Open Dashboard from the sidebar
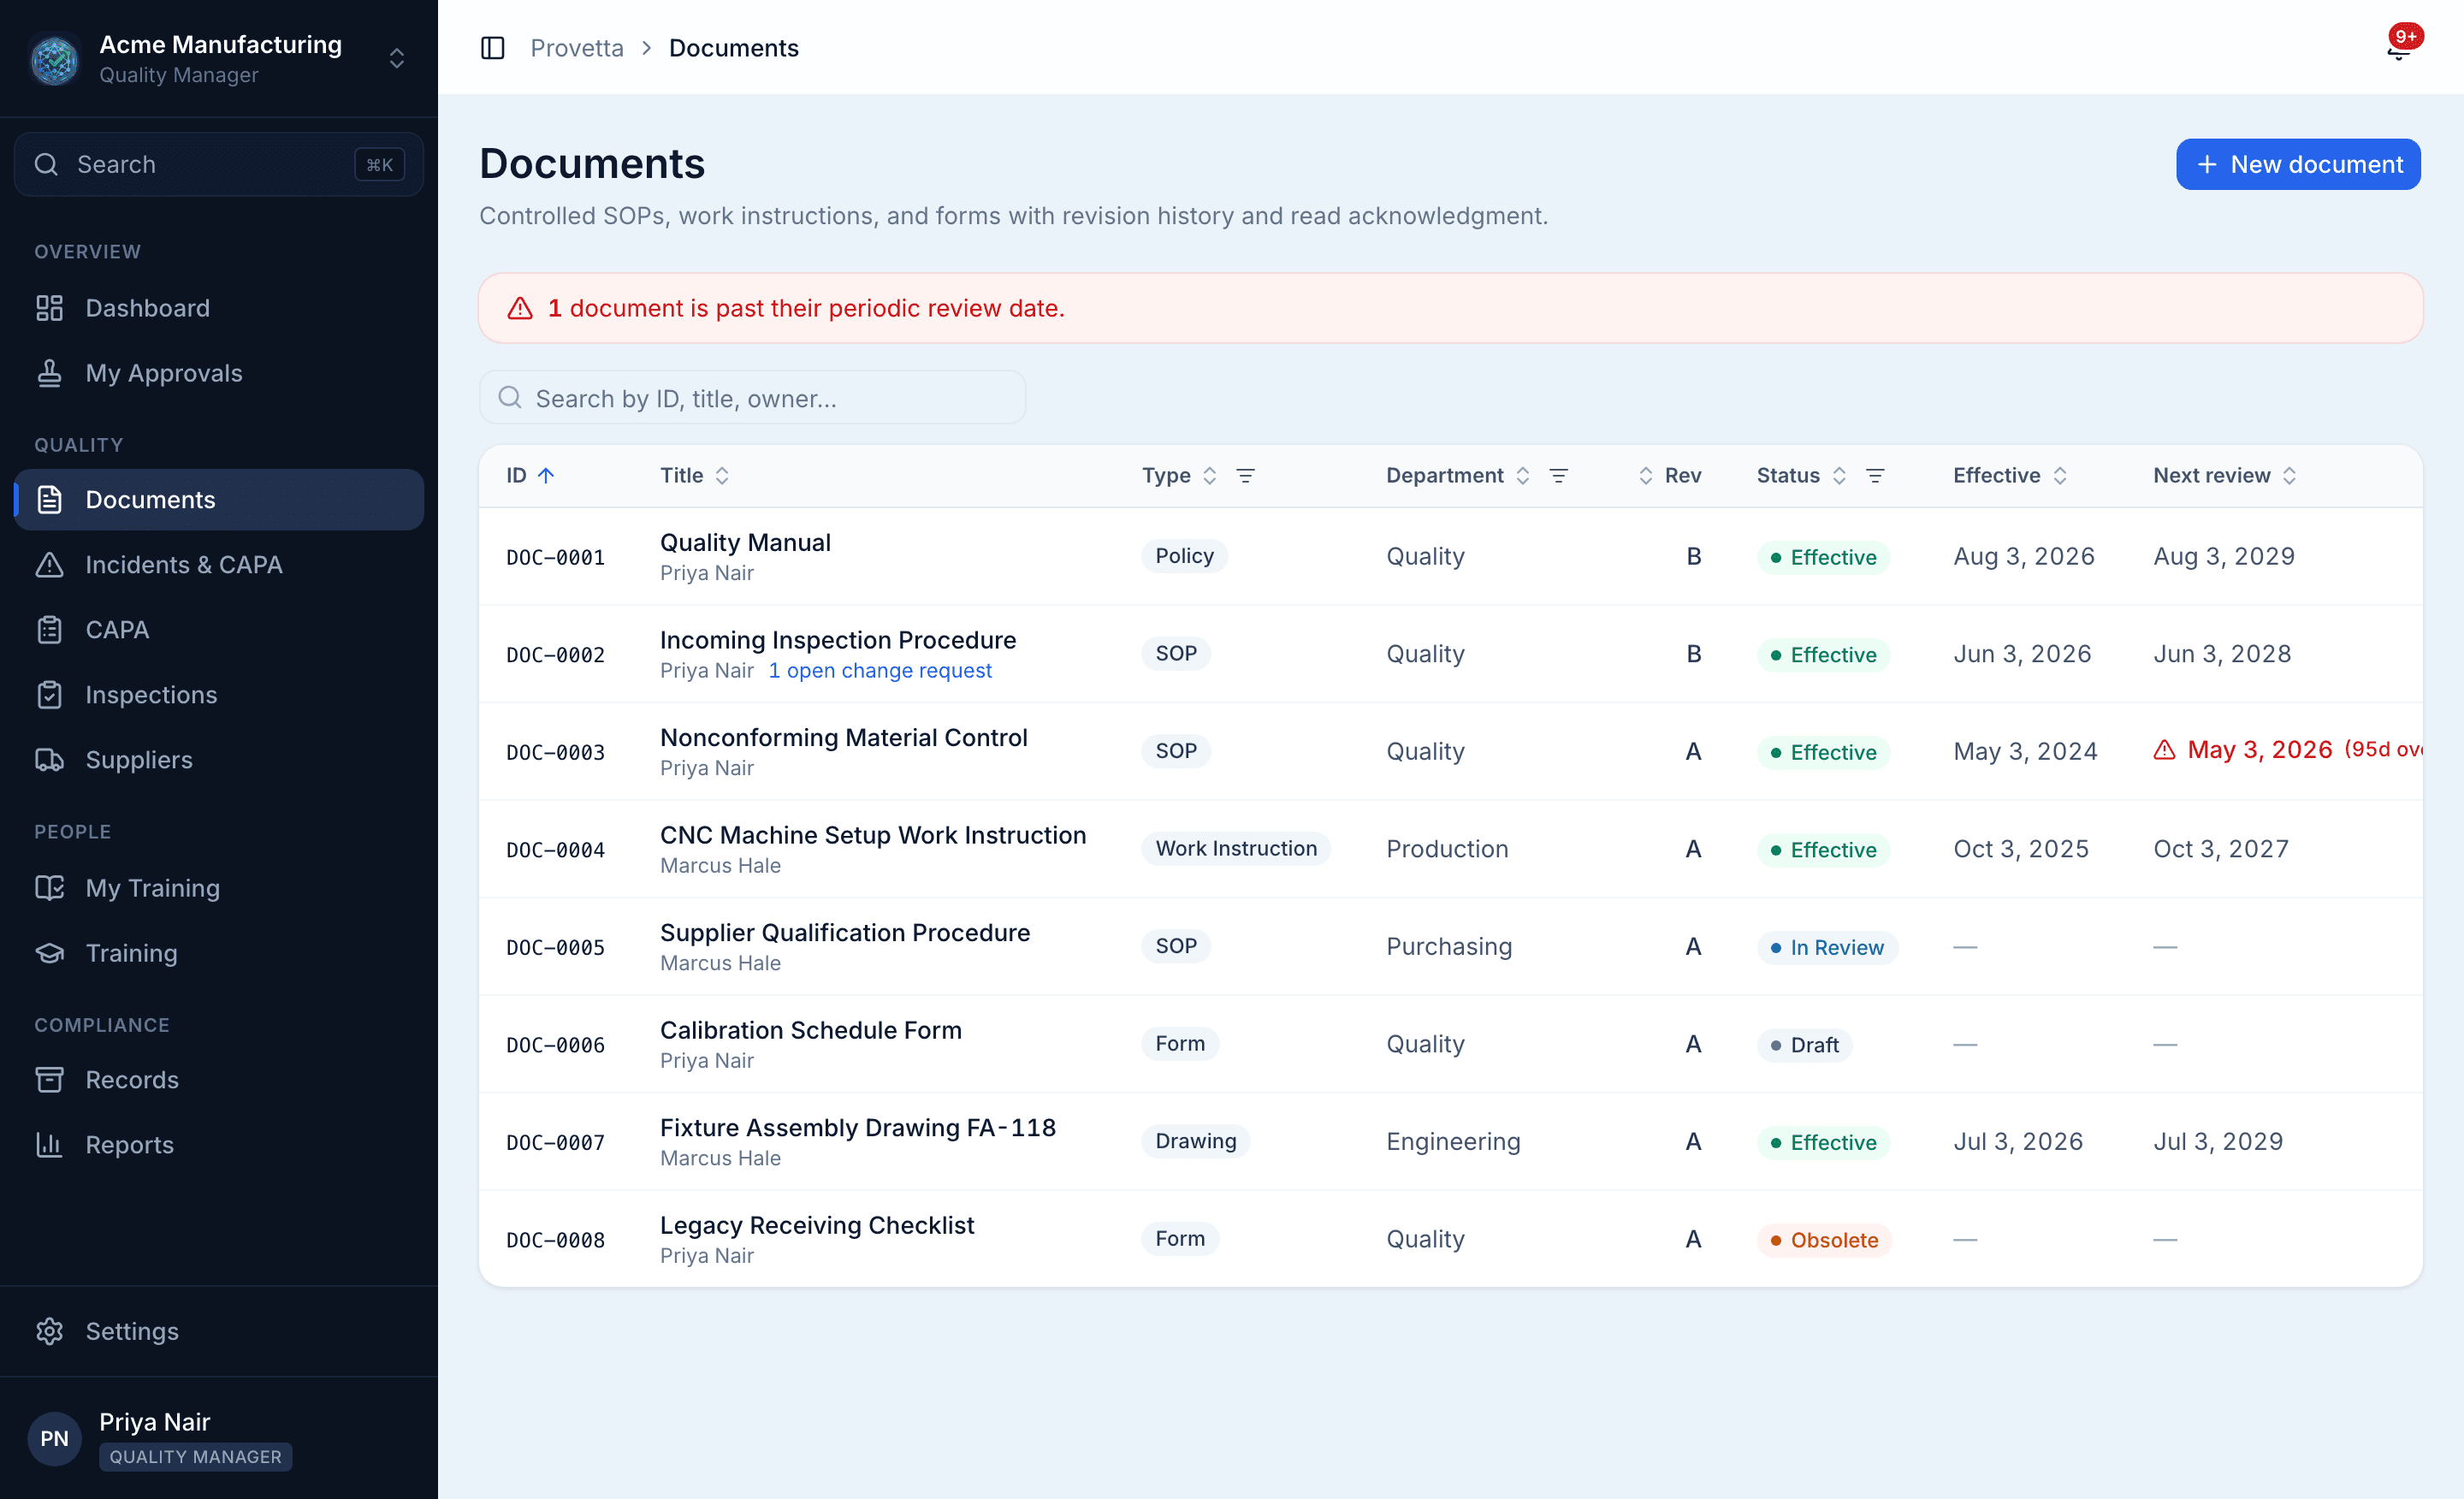The height and width of the screenshot is (1499, 2464). [219, 308]
